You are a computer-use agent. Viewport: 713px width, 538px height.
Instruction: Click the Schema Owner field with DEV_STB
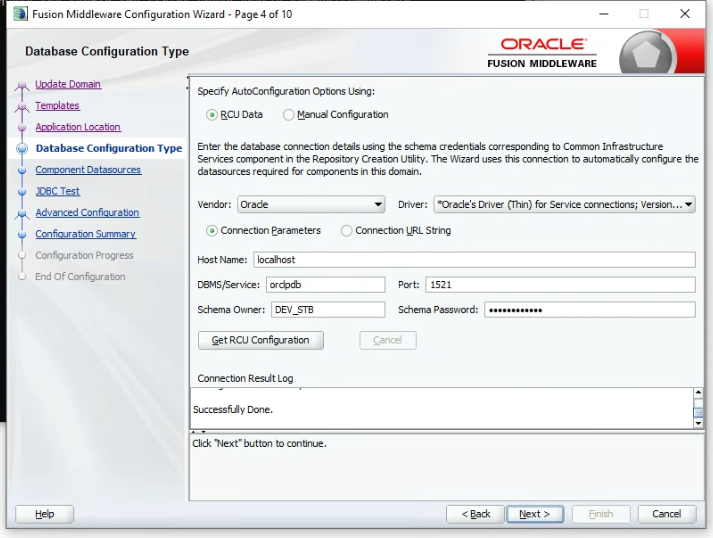[x=328, y=310]
